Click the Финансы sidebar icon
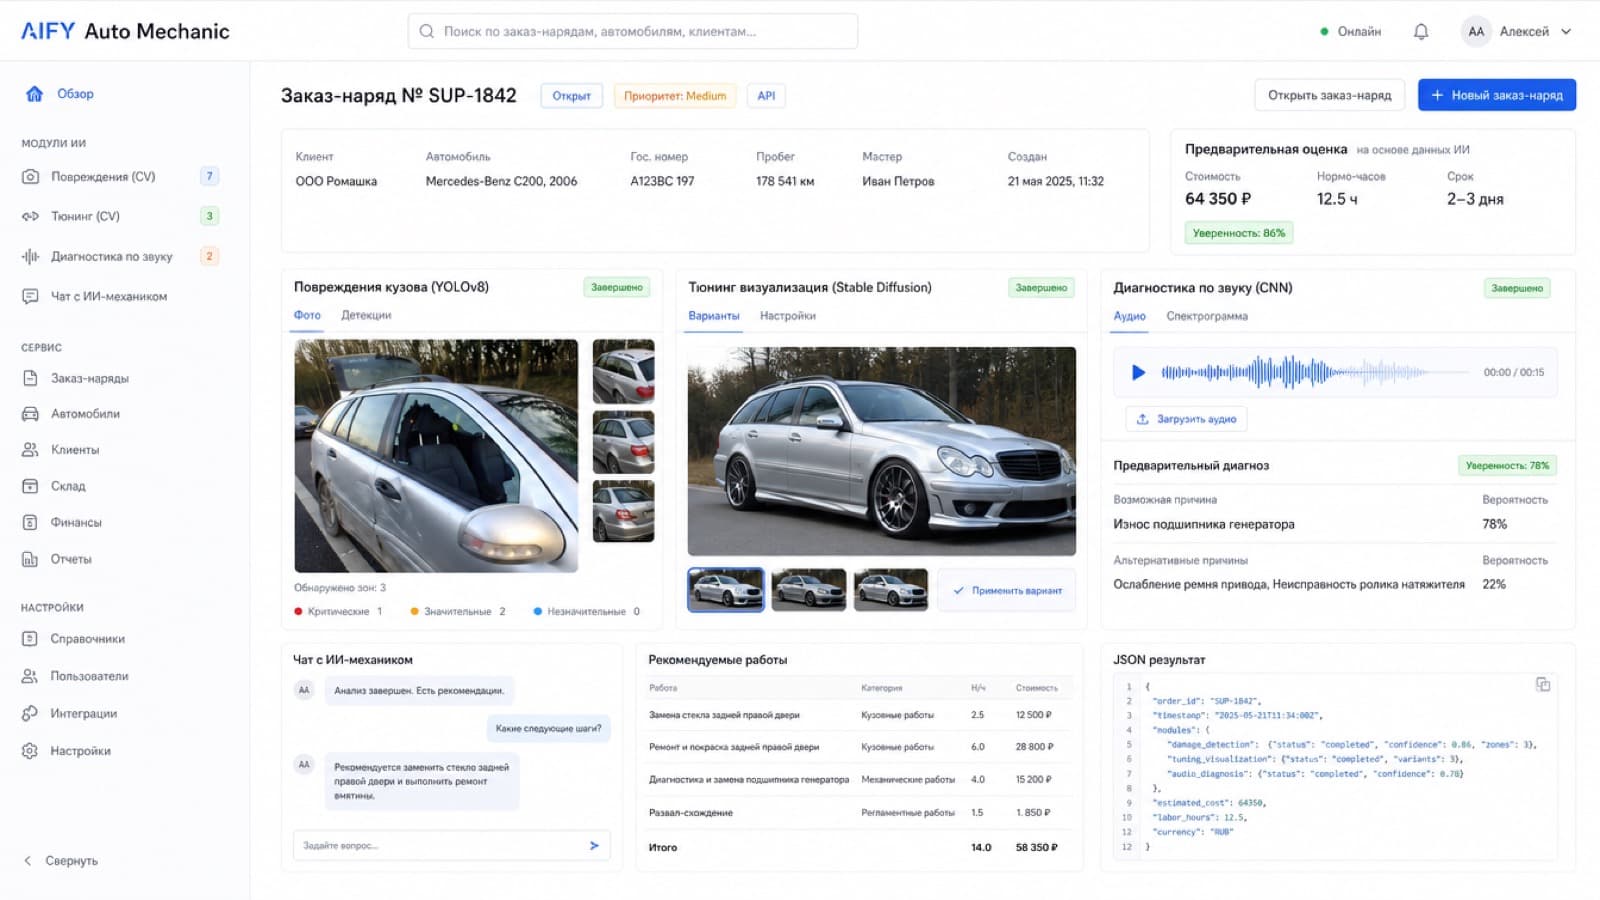 click(x=30, y=522)
